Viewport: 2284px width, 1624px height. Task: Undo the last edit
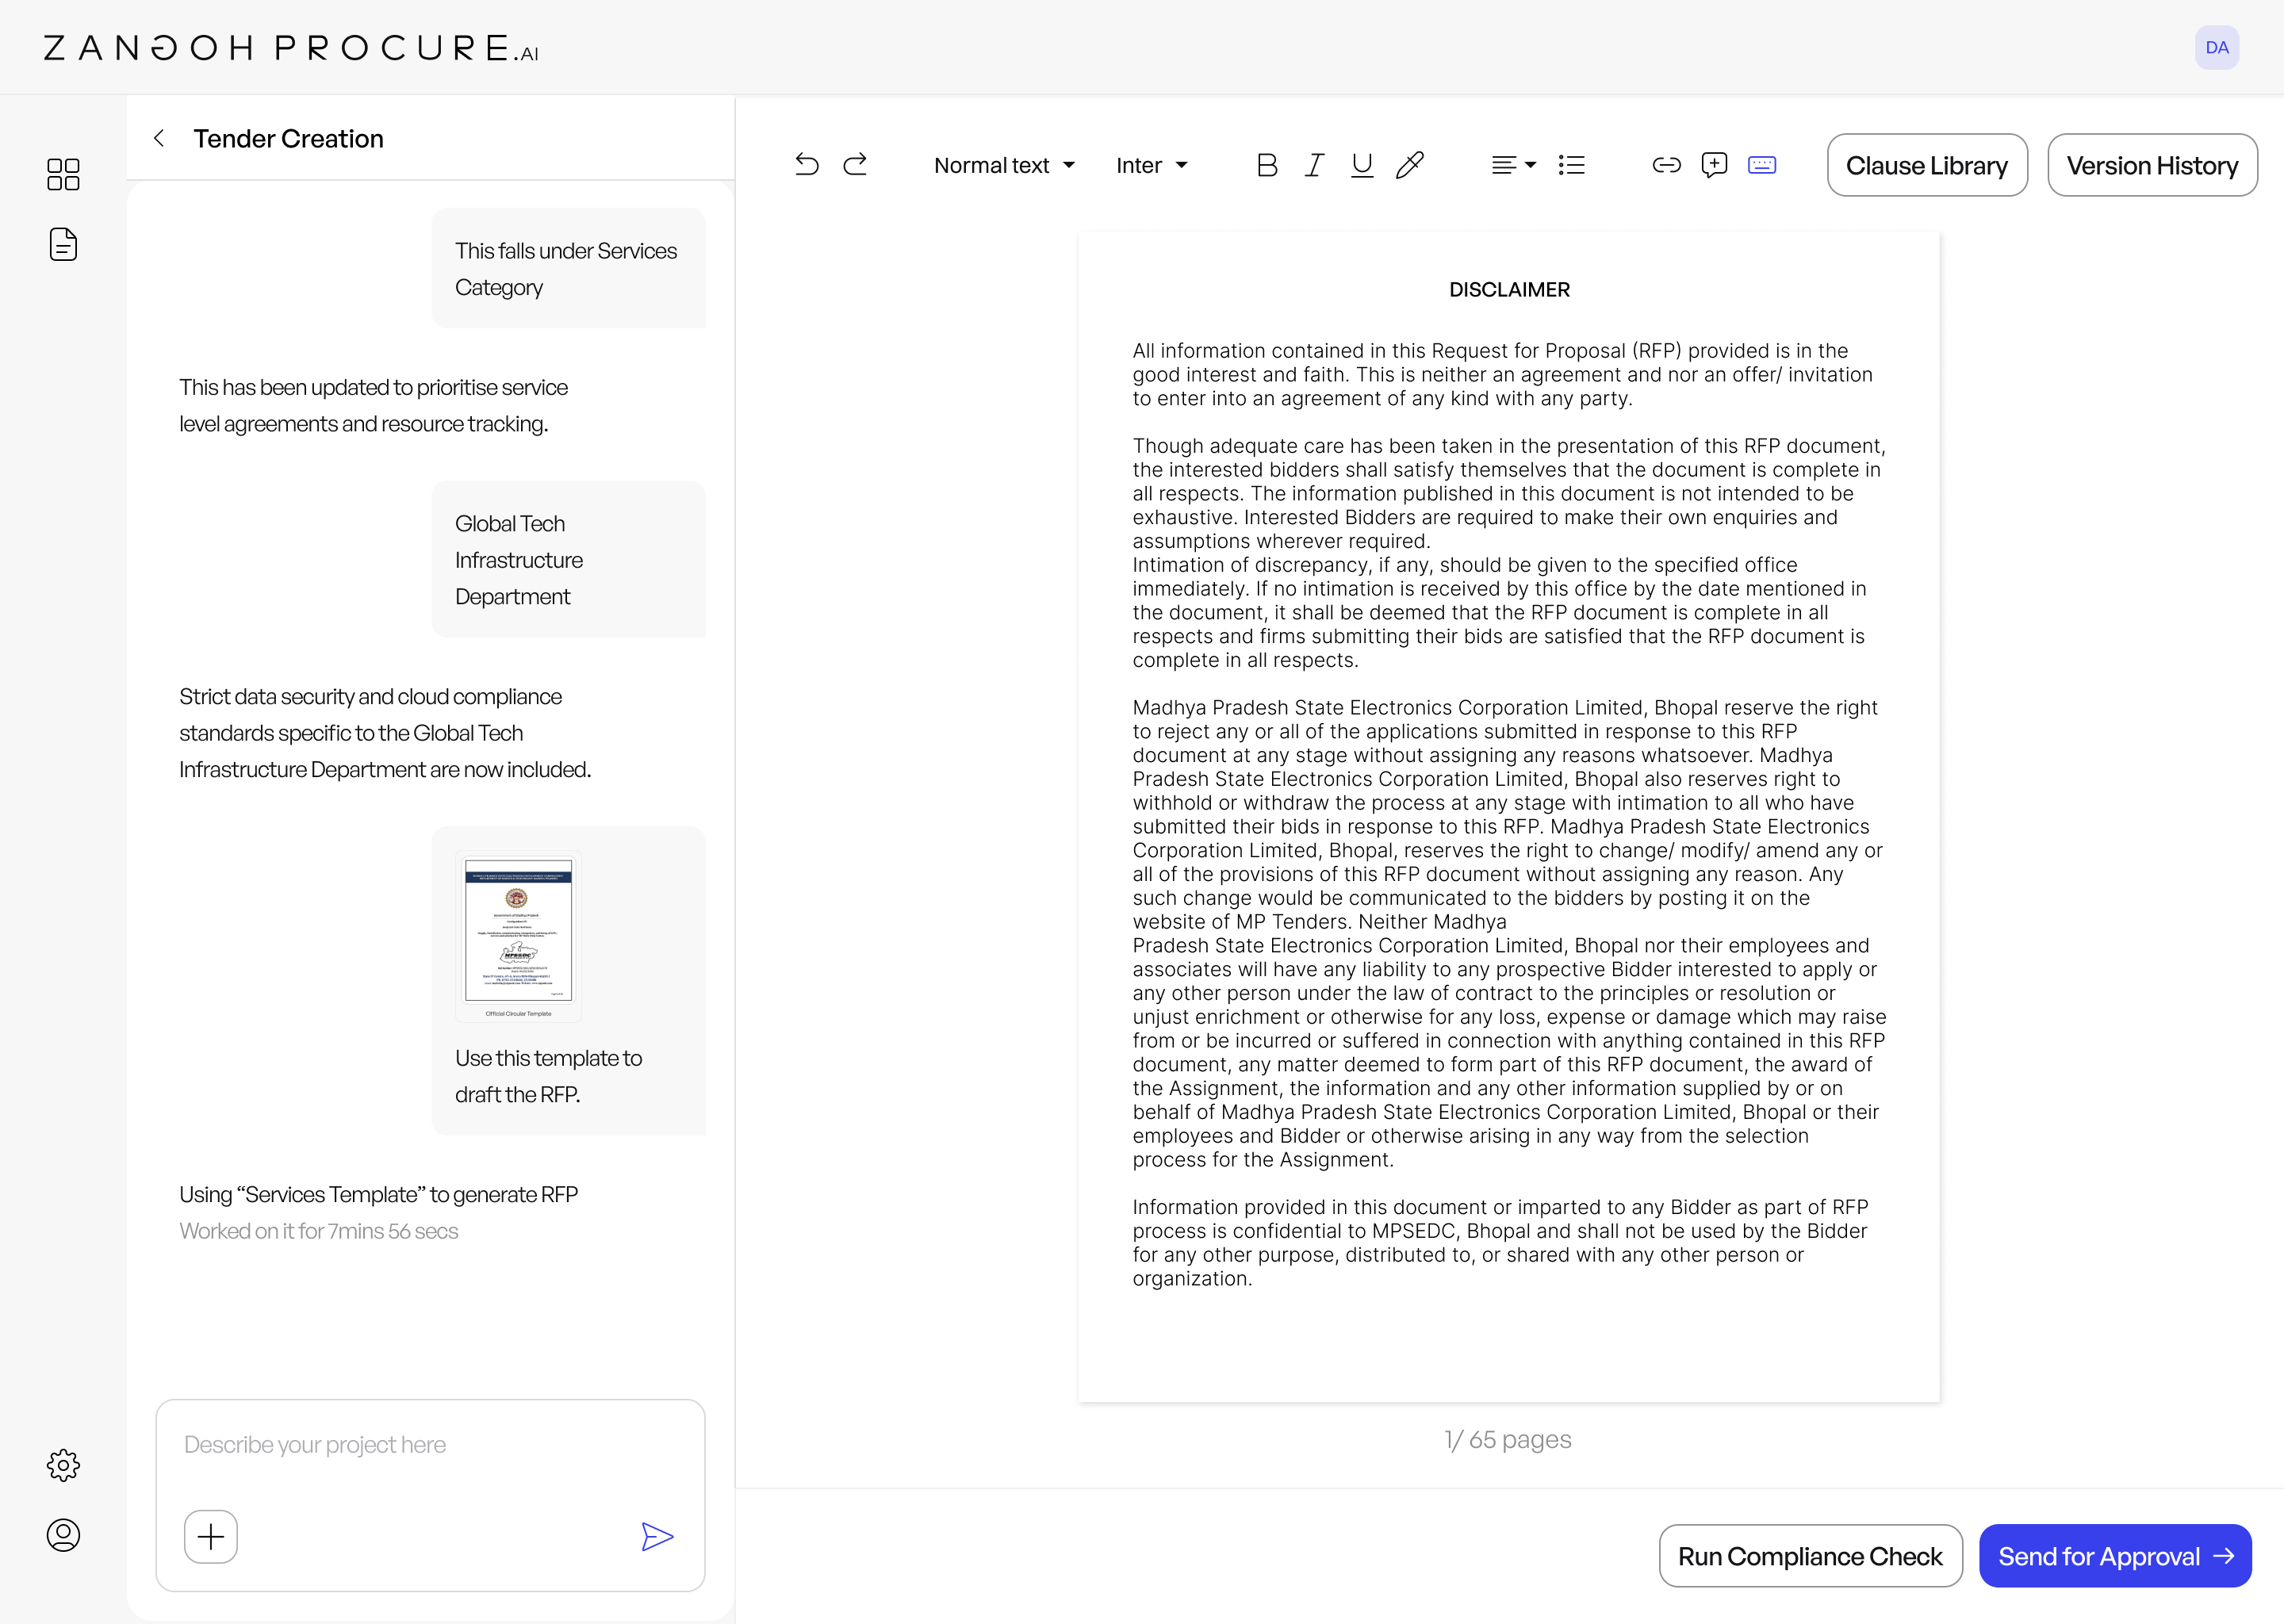point(807,165)
